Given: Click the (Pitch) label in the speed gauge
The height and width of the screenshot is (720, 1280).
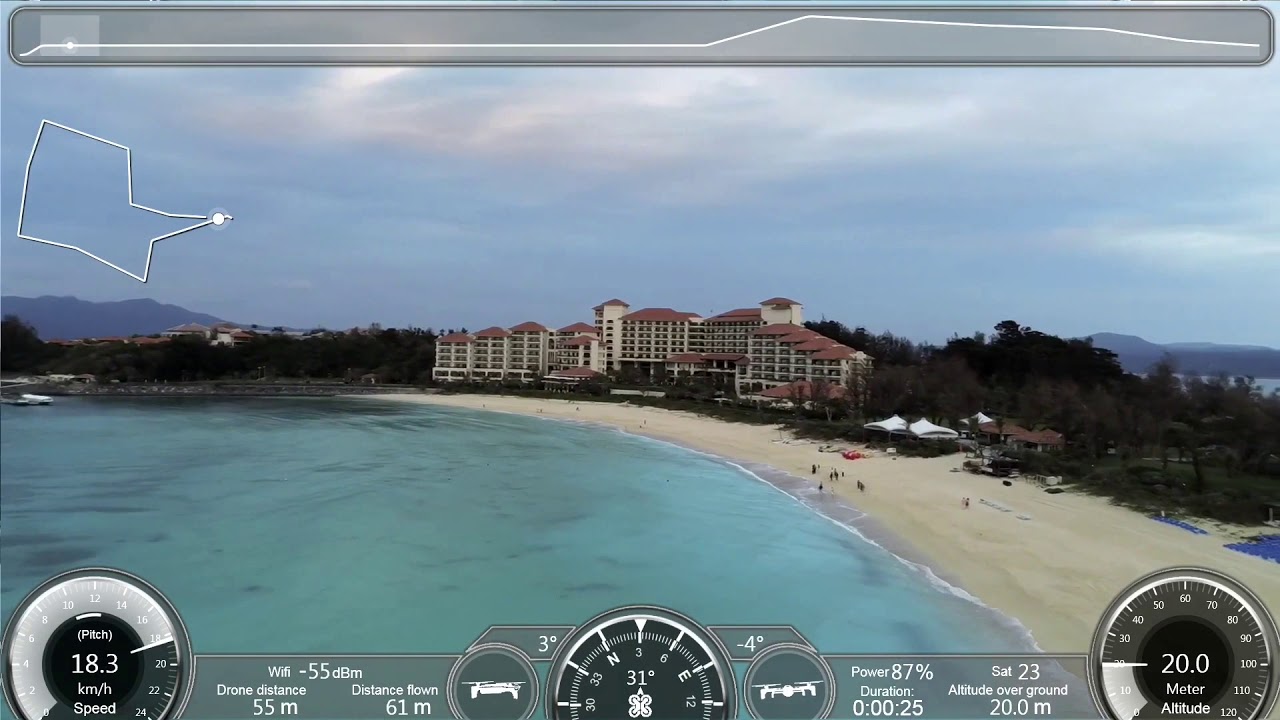Looking at the screenshot, I should [x=95, y=635].
